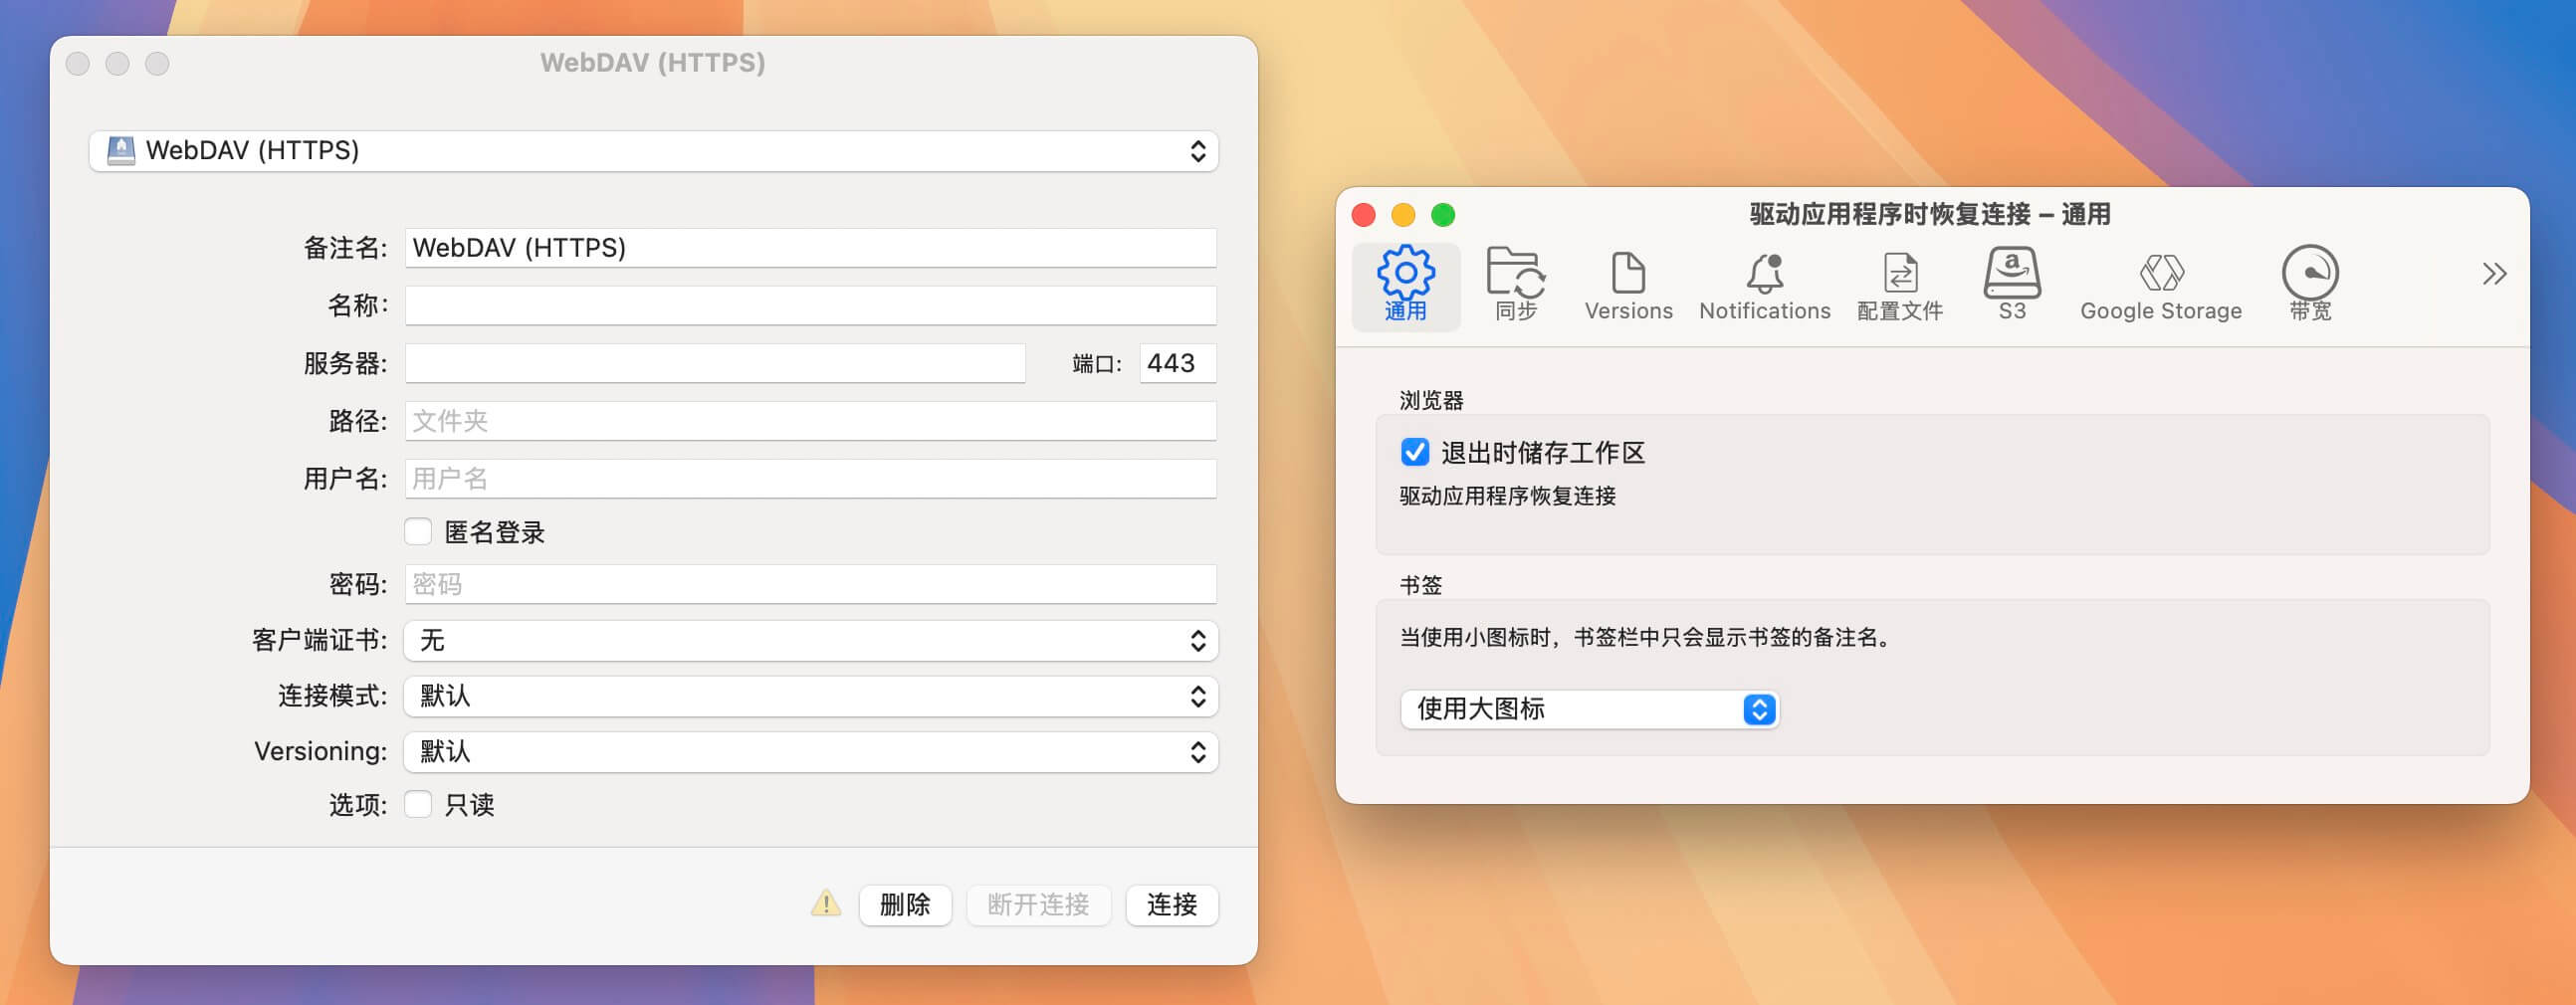This screenshot has height=1005, width=2576.
Task: Open the 配置文件 profiles icon
Action: [1899, 284]
